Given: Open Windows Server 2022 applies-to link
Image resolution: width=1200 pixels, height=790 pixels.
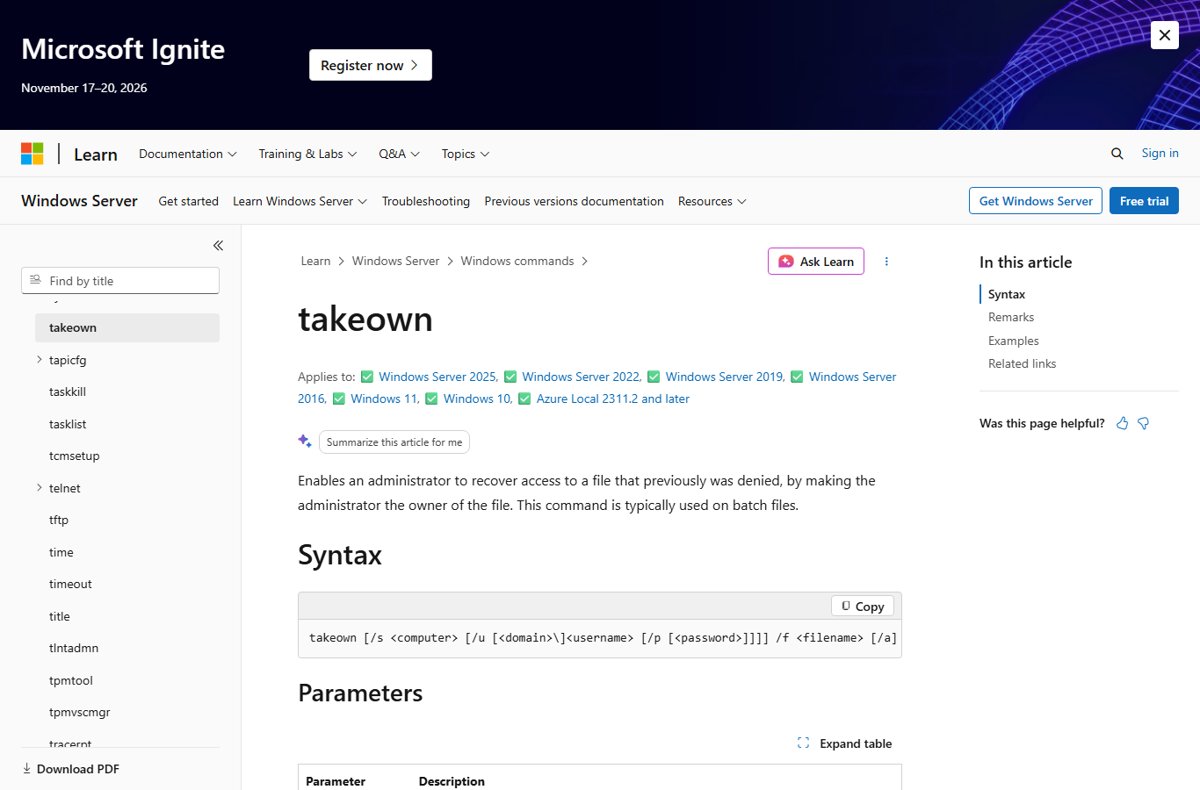Looking at the screenshot, I should click(581, 377).
